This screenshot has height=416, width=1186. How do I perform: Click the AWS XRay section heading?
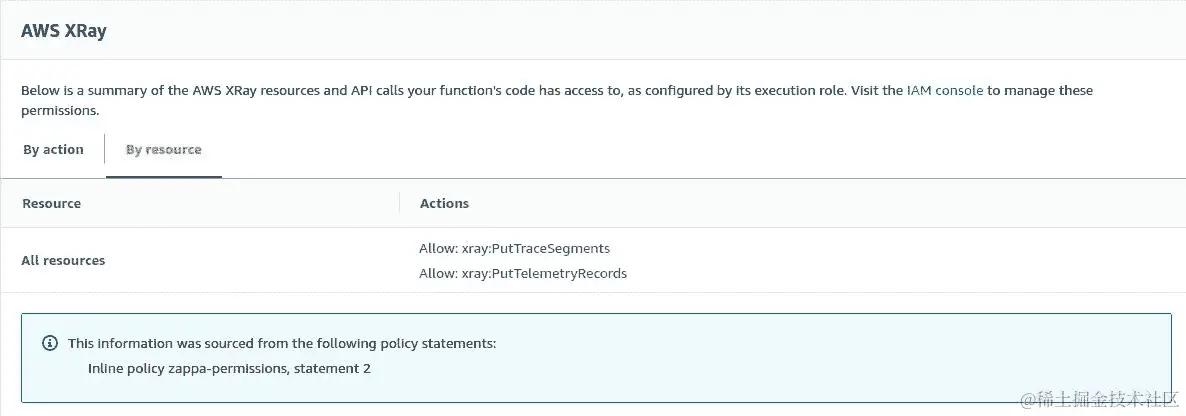64,31
